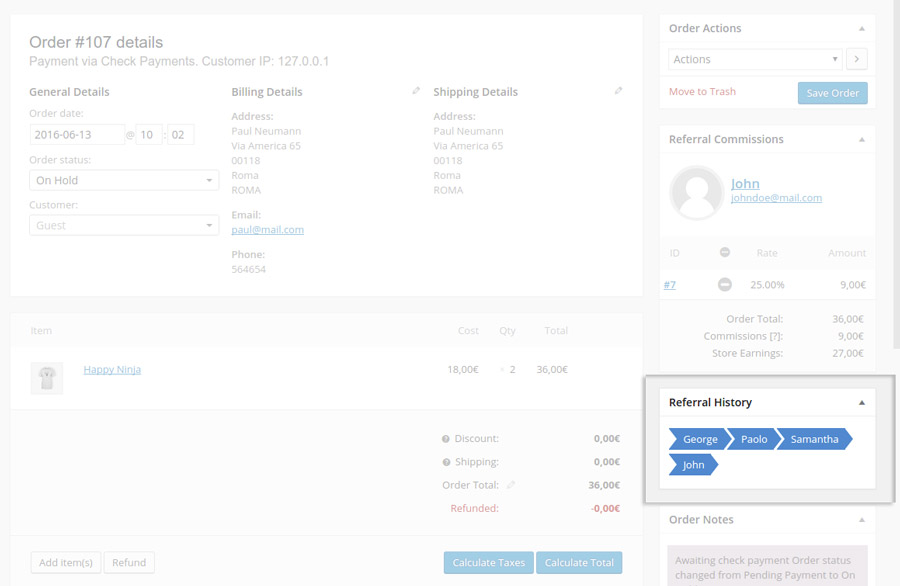Viewport: 900px width, 586px height.
Task: Edit order total pencil icon
Action: click(x=511, y=485)
